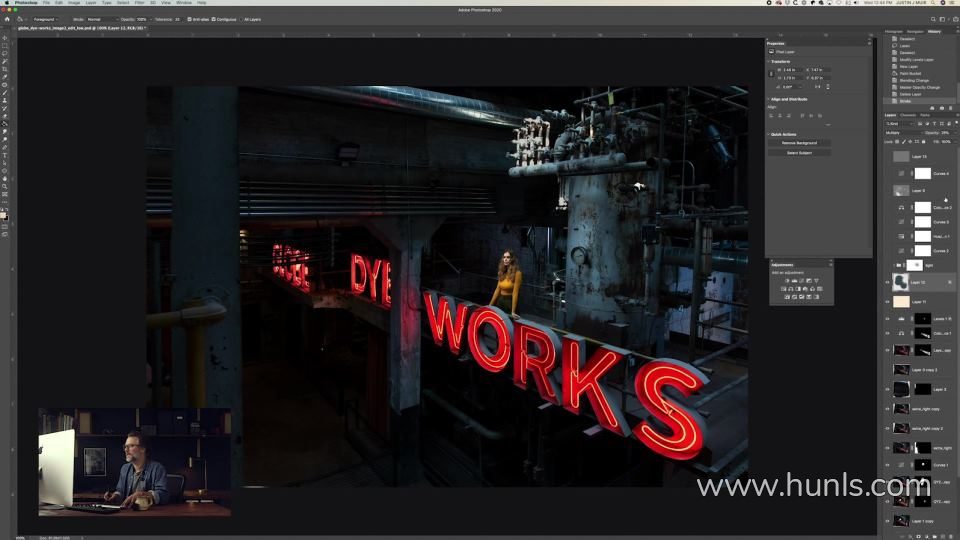
Task: Select the Layer 13 thumbnail
Action: click(x=901, y=156)
